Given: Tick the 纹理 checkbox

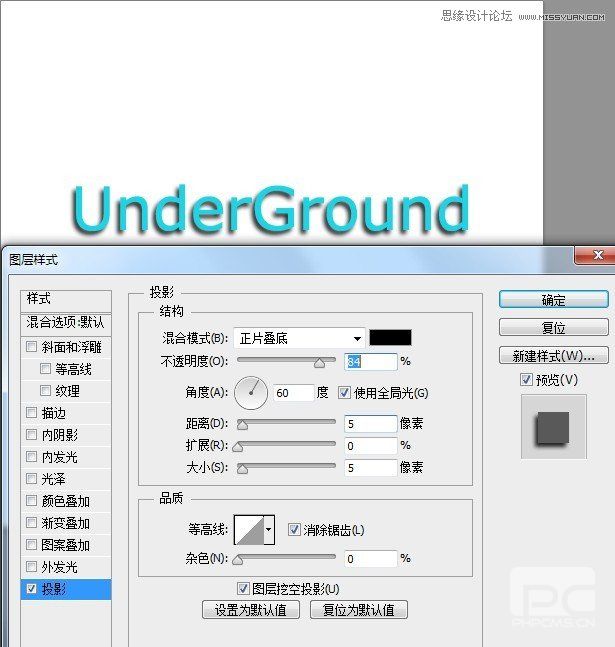Looking at the screenshot, I should click(x=45, y=390).
